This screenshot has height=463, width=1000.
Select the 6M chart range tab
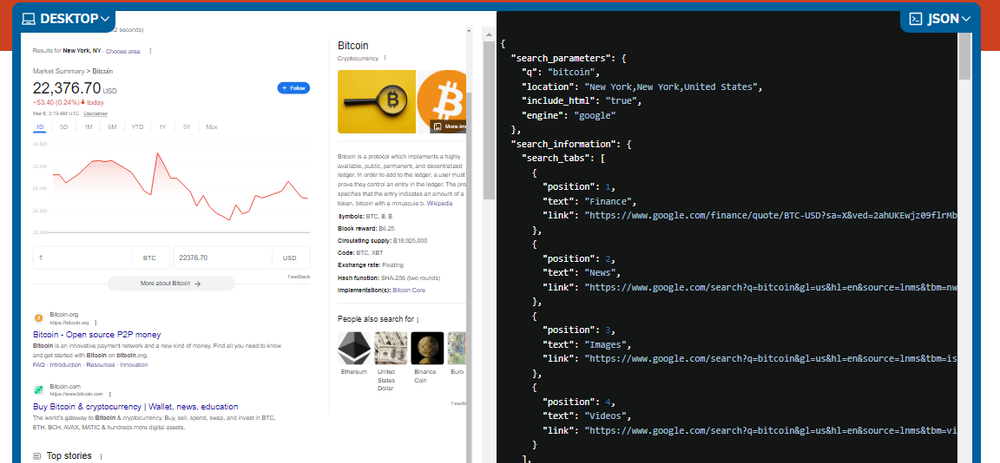[112, 127]
